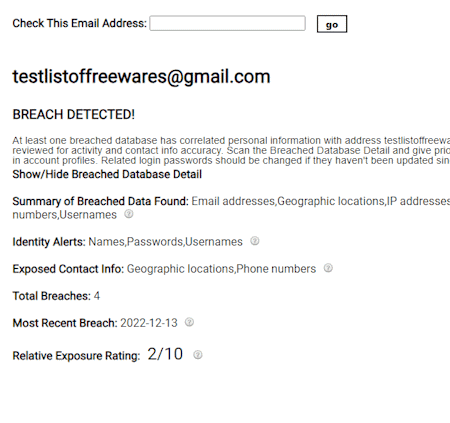Focus the Check This Email Address field
Screen dimensions: 450x423
point(227,23)
